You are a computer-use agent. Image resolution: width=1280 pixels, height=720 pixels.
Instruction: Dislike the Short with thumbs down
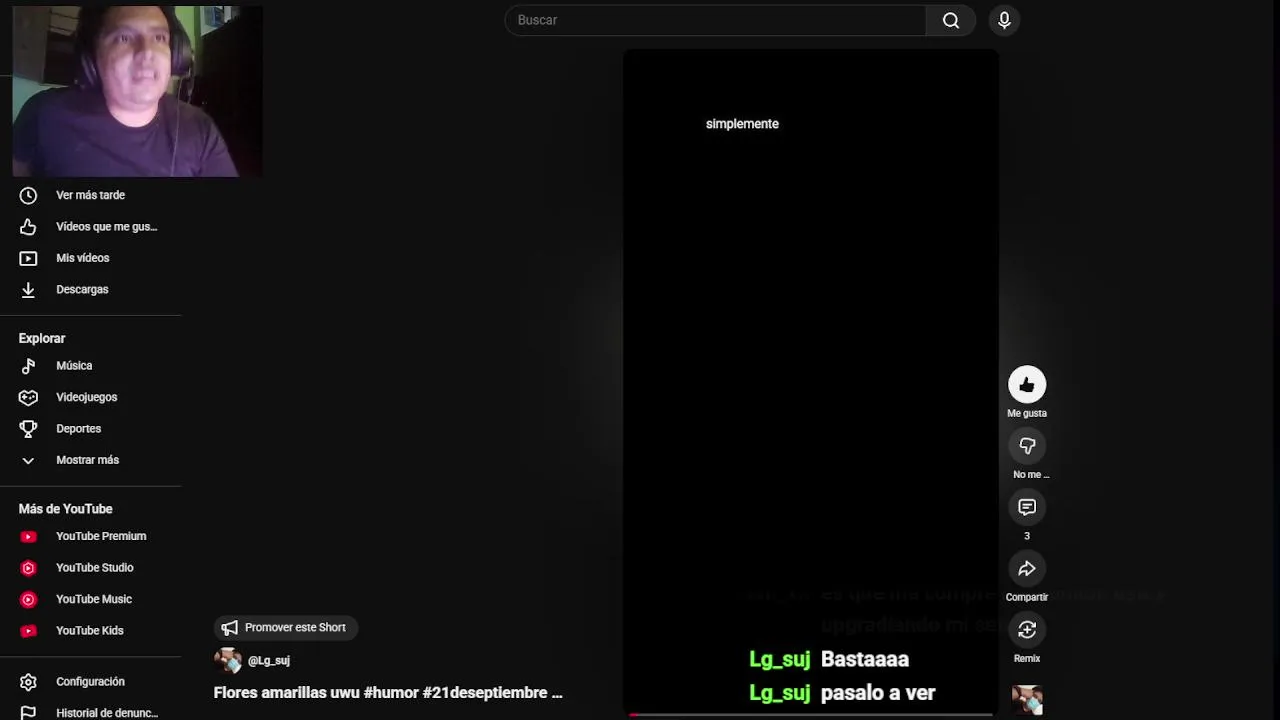click(x=1027, y=446)
